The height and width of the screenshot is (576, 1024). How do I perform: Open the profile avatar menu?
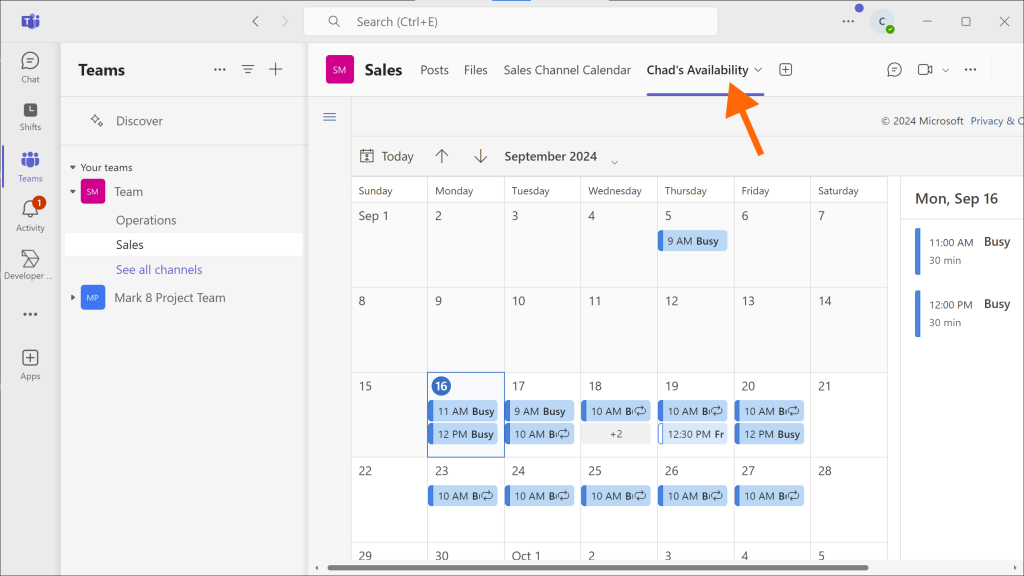[882, 22]
